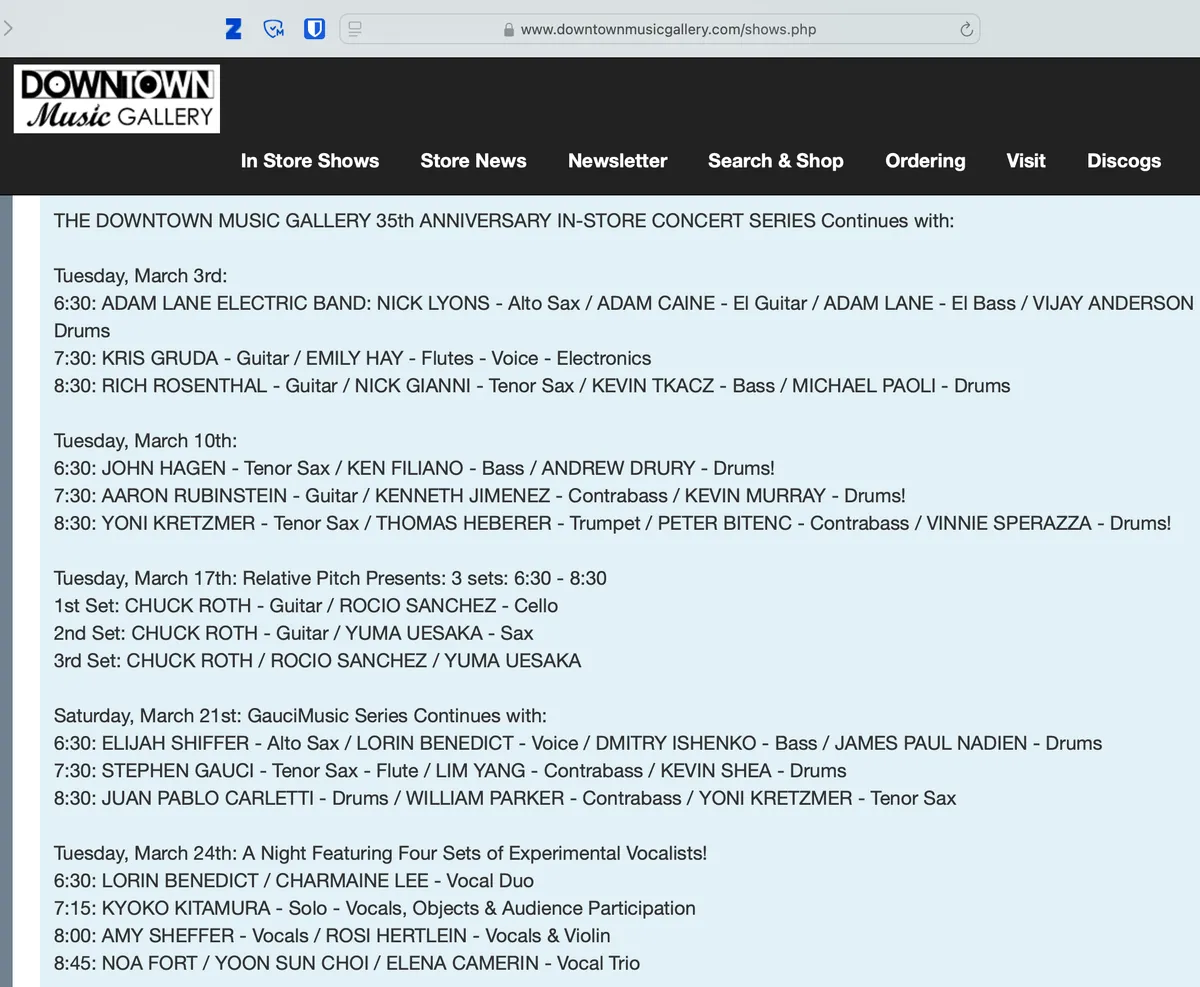1200x987 pixels.
Task: Click the Zotero extension icon
Action: [x=234, y=29]
